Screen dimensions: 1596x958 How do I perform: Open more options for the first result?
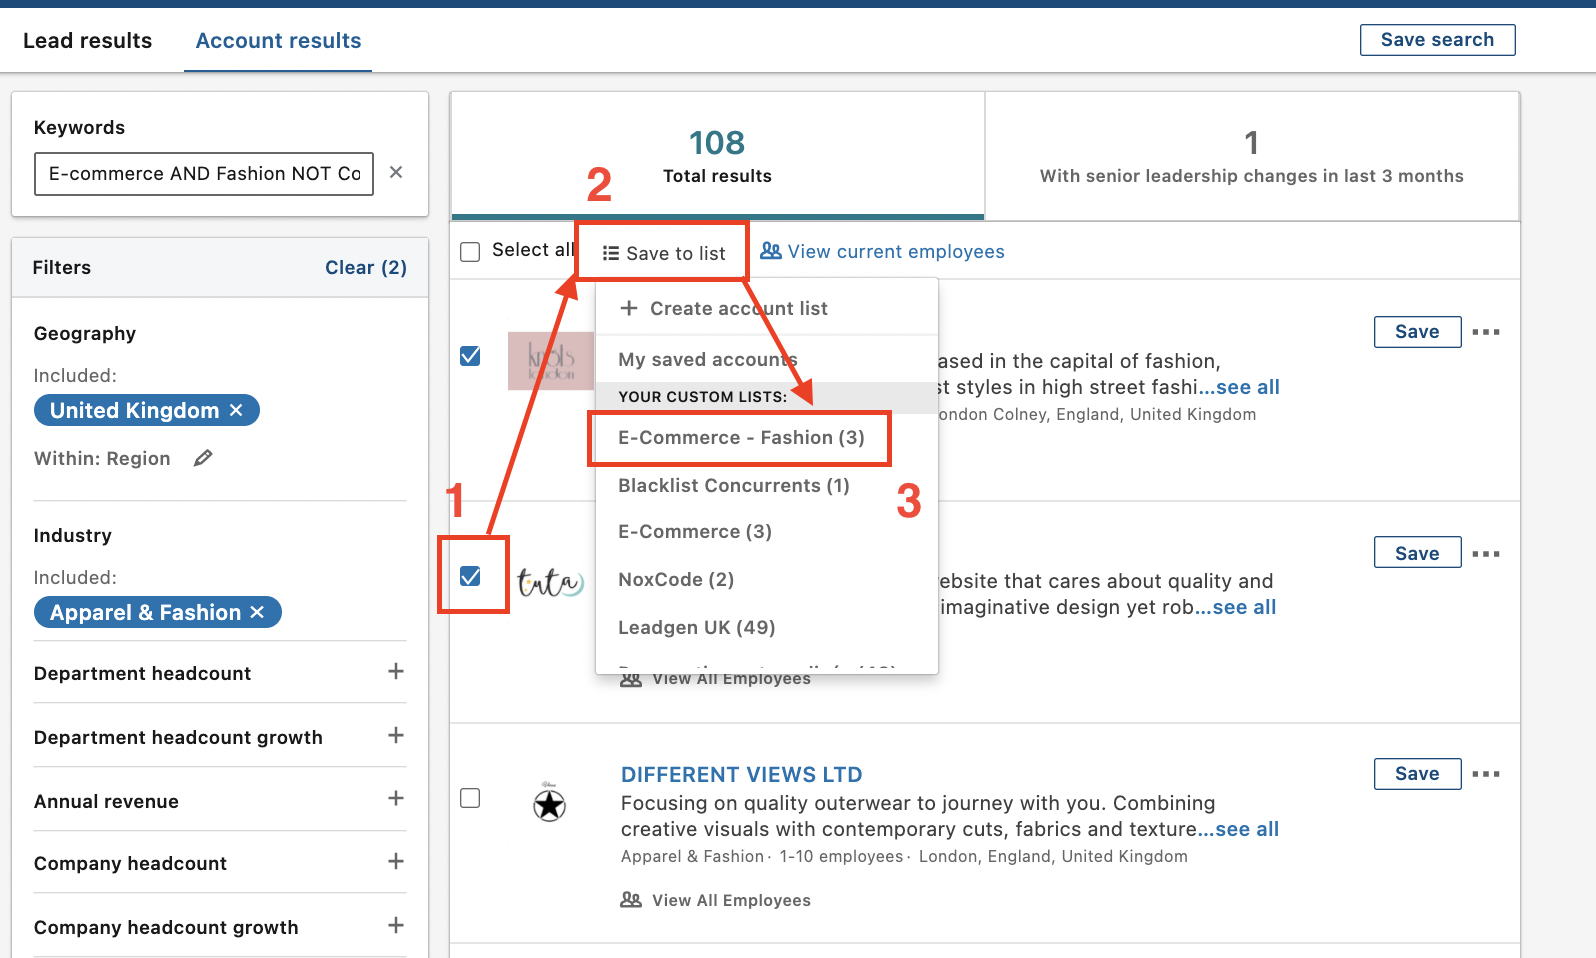1486,332
